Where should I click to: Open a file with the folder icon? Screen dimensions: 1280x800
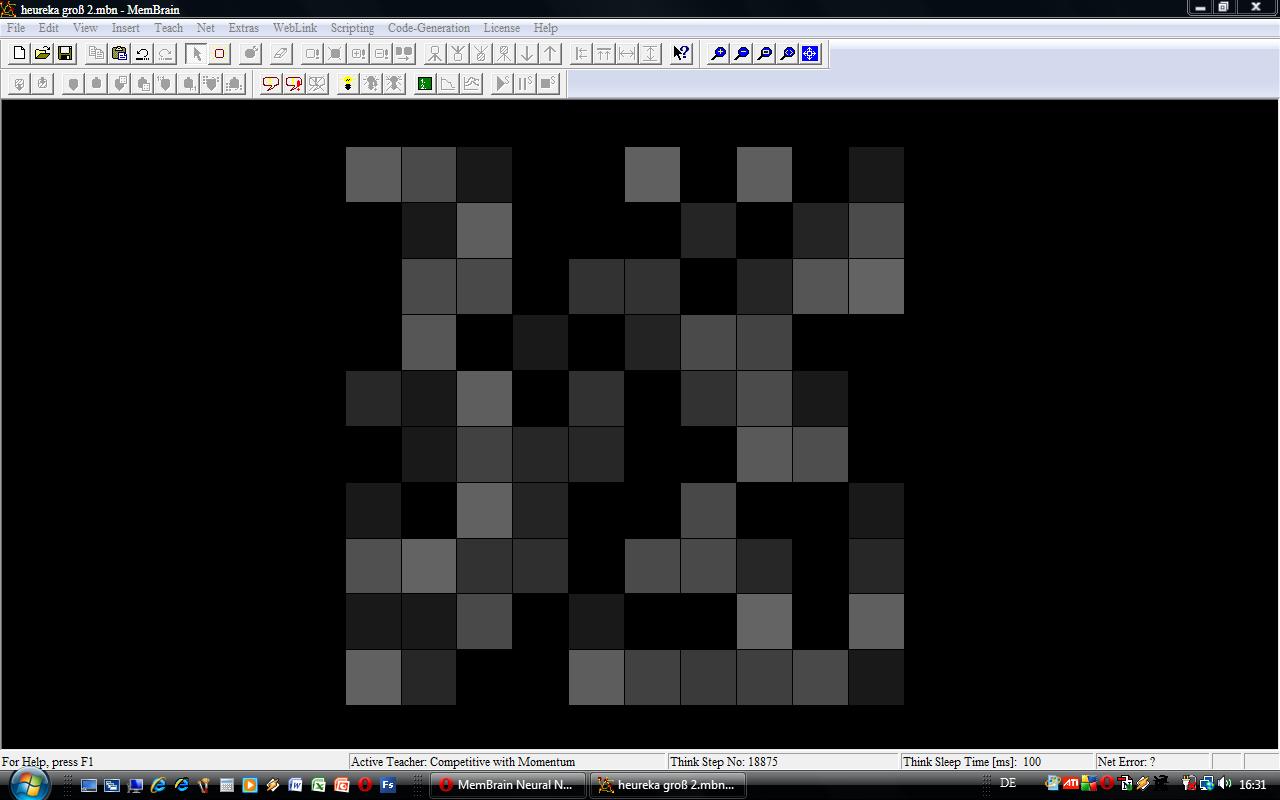click(x=42, y=54)
